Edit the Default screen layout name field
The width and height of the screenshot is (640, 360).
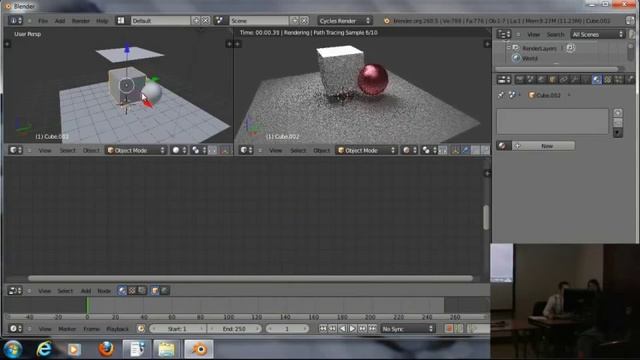[160, 20]
